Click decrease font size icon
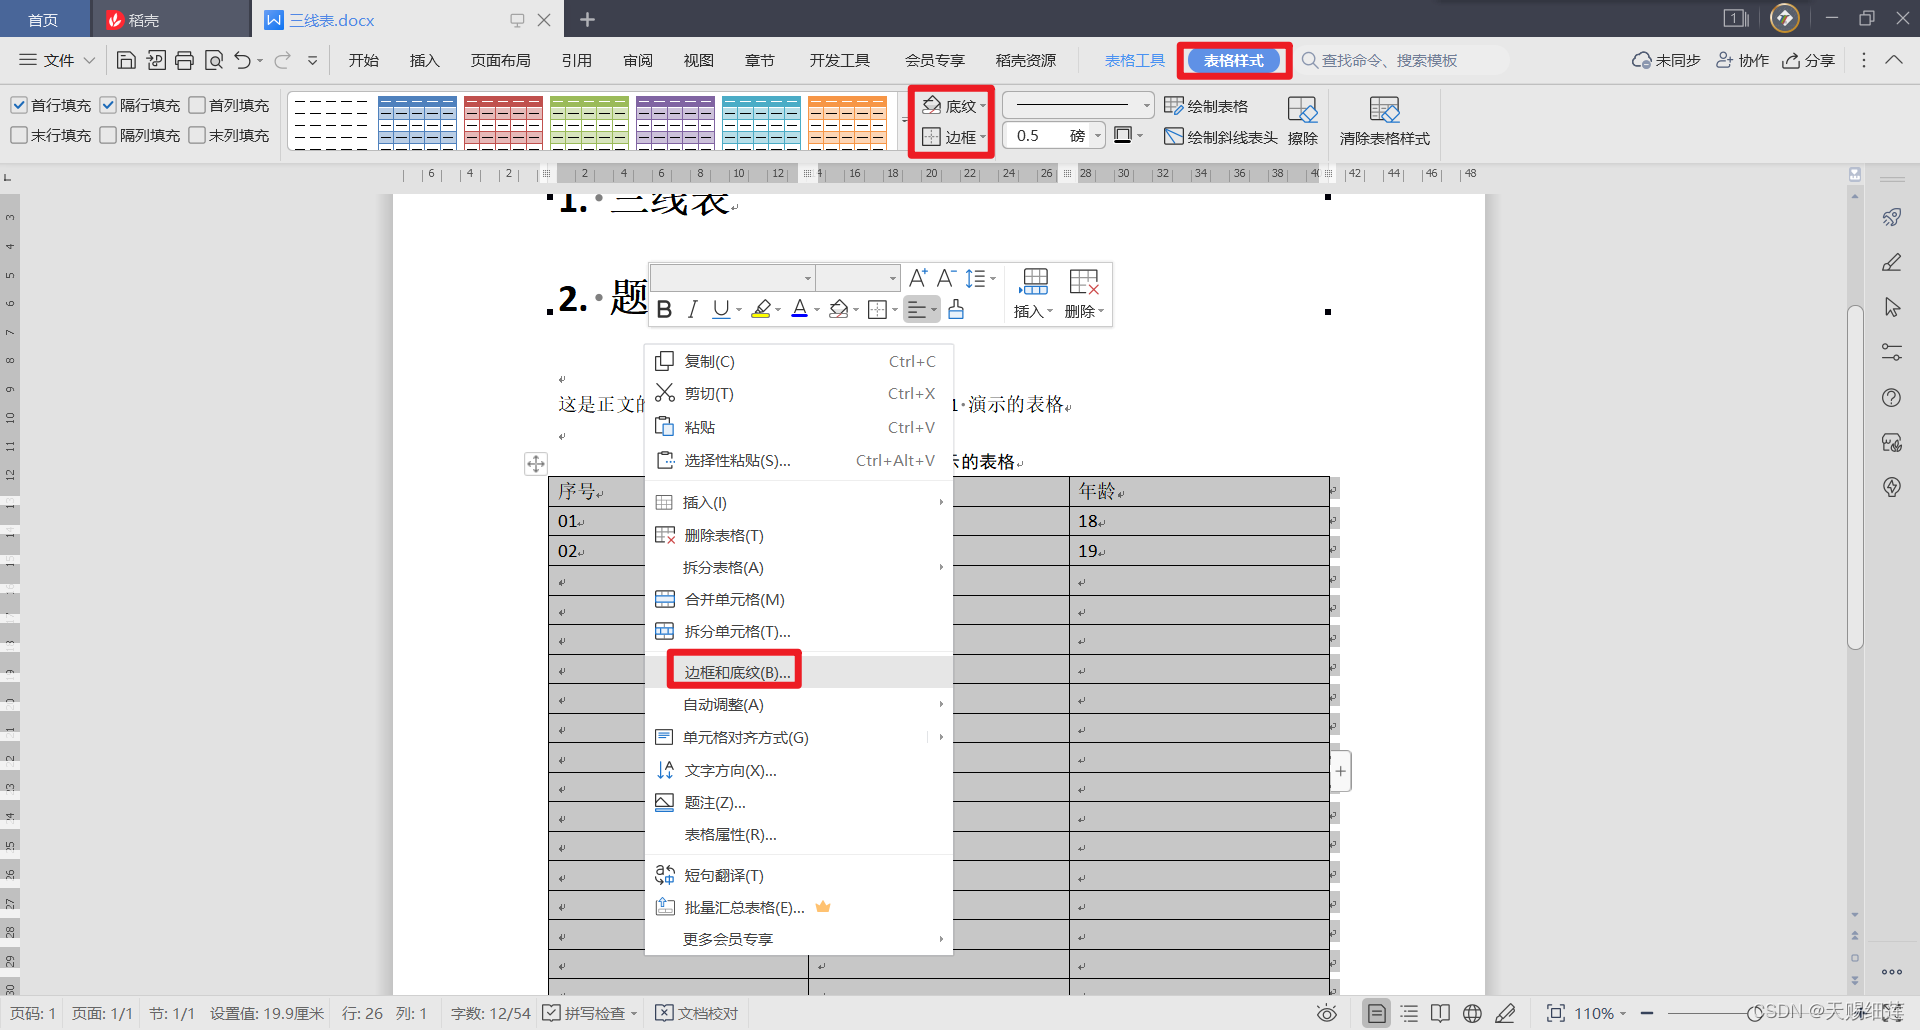 [x=946, y=278]
